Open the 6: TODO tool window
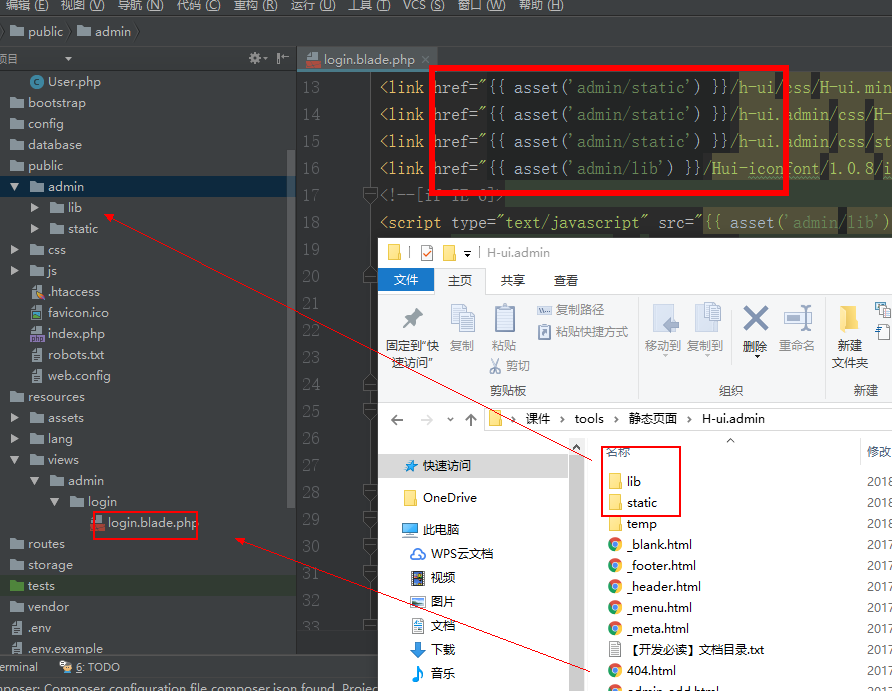The width and height of the screenshot is (892, 691). click(x=90, y=667)
